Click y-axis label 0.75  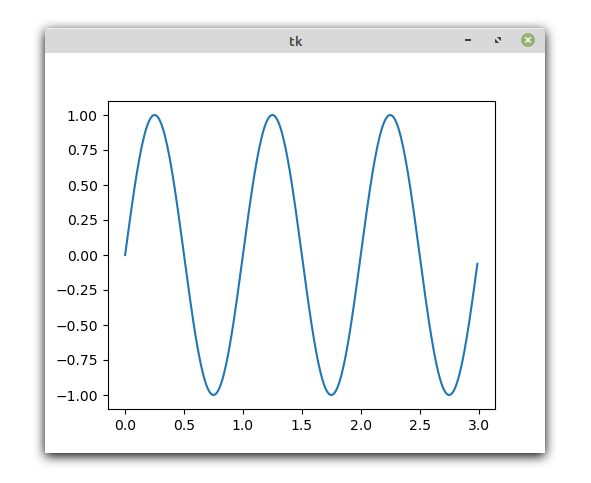coord(83,150)
